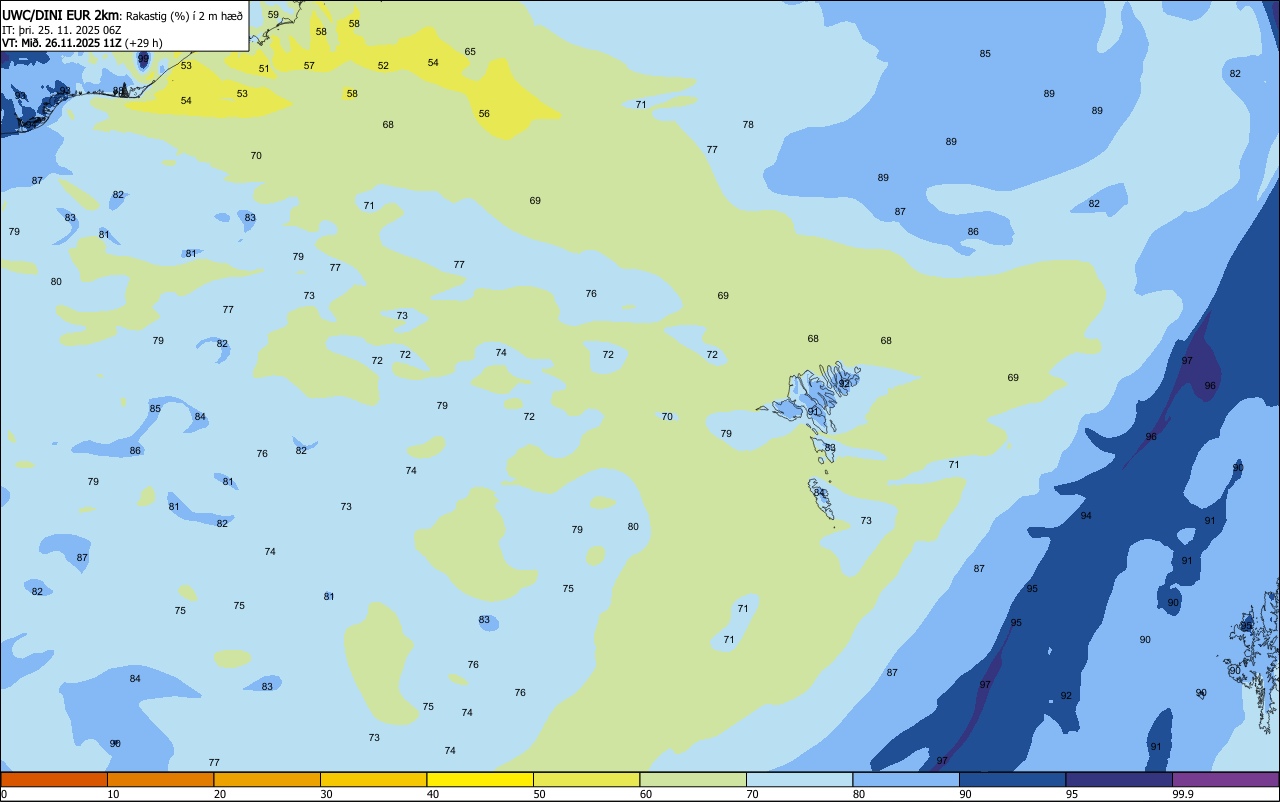
Task: Click the humidity value 94 in the dark blue band
Action: click(1086, 516)
